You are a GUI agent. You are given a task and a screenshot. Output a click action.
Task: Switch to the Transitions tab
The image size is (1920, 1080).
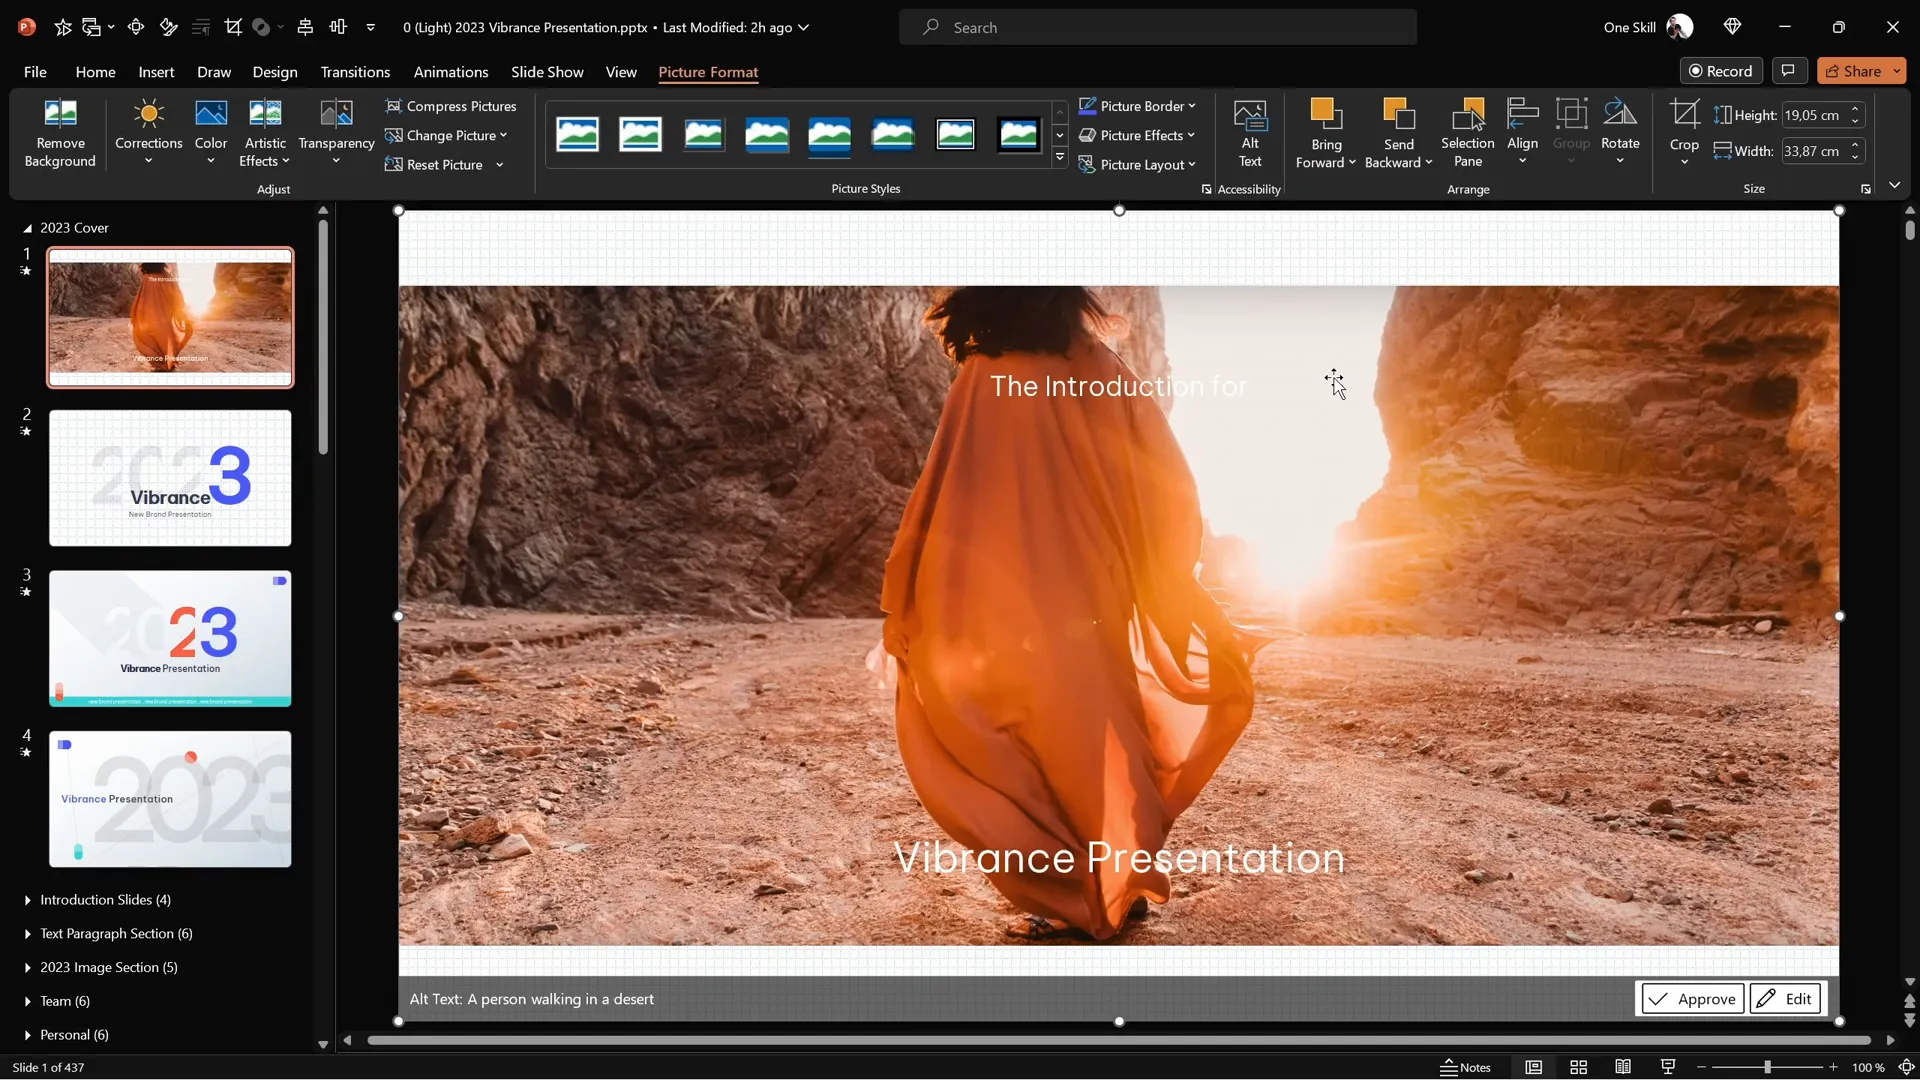(x=355, y=72)
